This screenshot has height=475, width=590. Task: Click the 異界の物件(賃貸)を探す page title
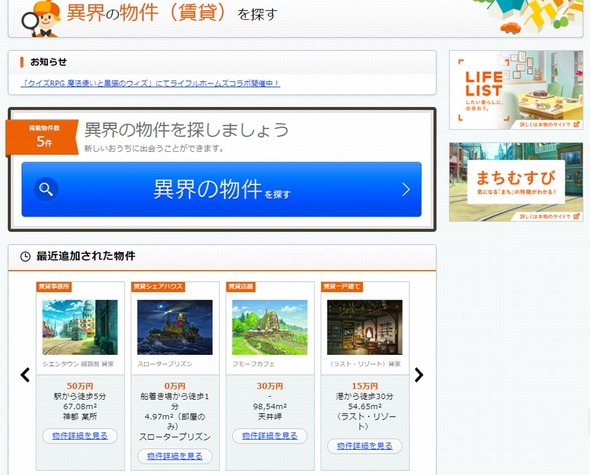(172, 13)
